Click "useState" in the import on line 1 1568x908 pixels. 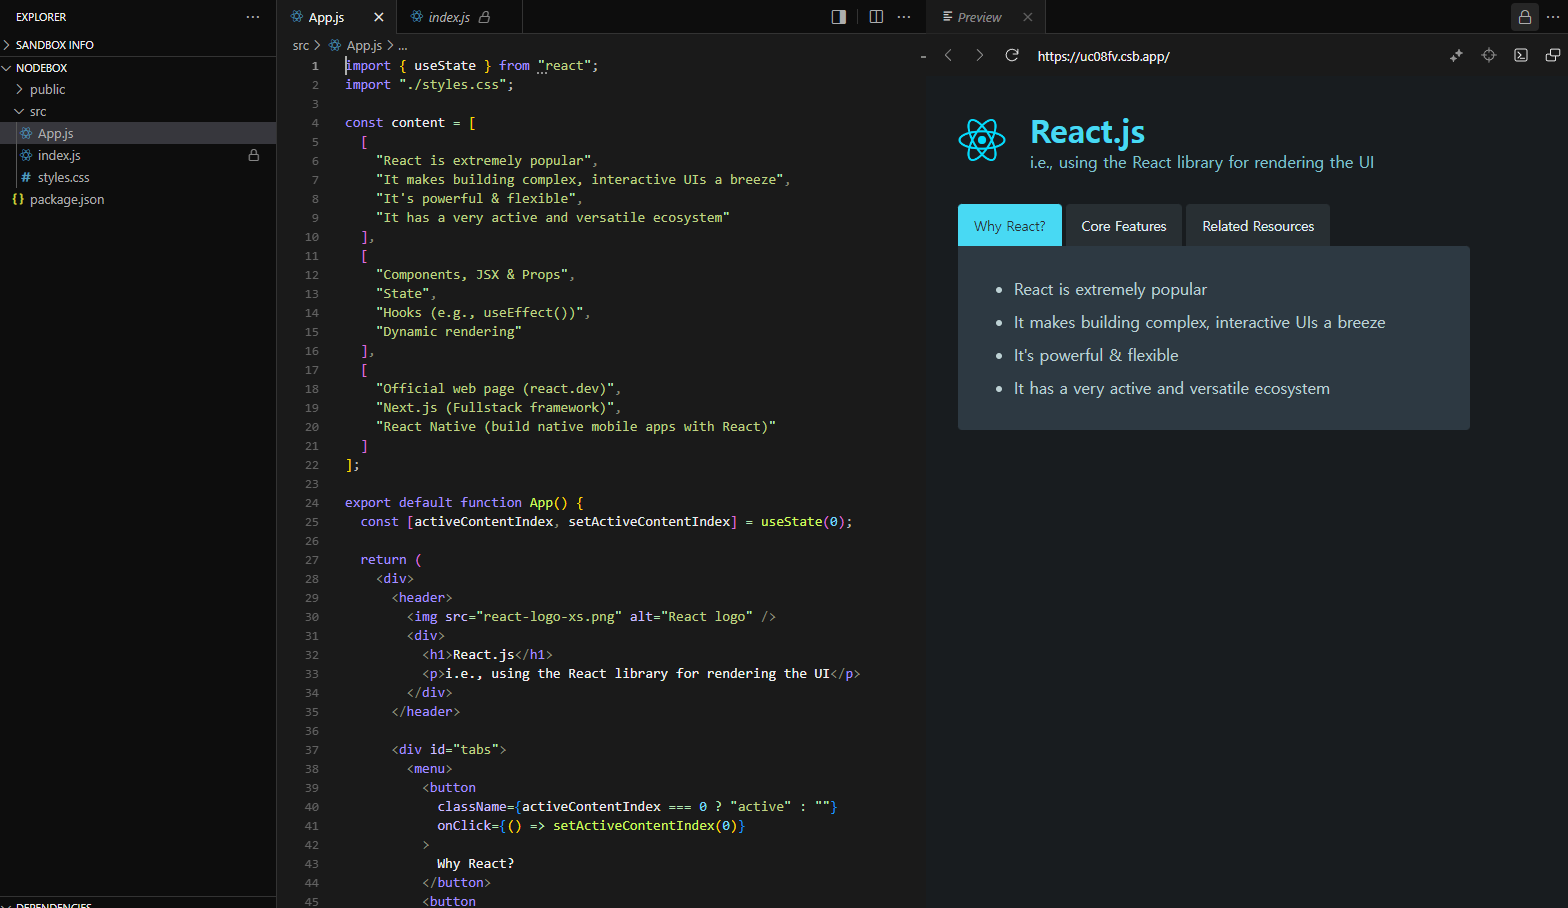445,66
